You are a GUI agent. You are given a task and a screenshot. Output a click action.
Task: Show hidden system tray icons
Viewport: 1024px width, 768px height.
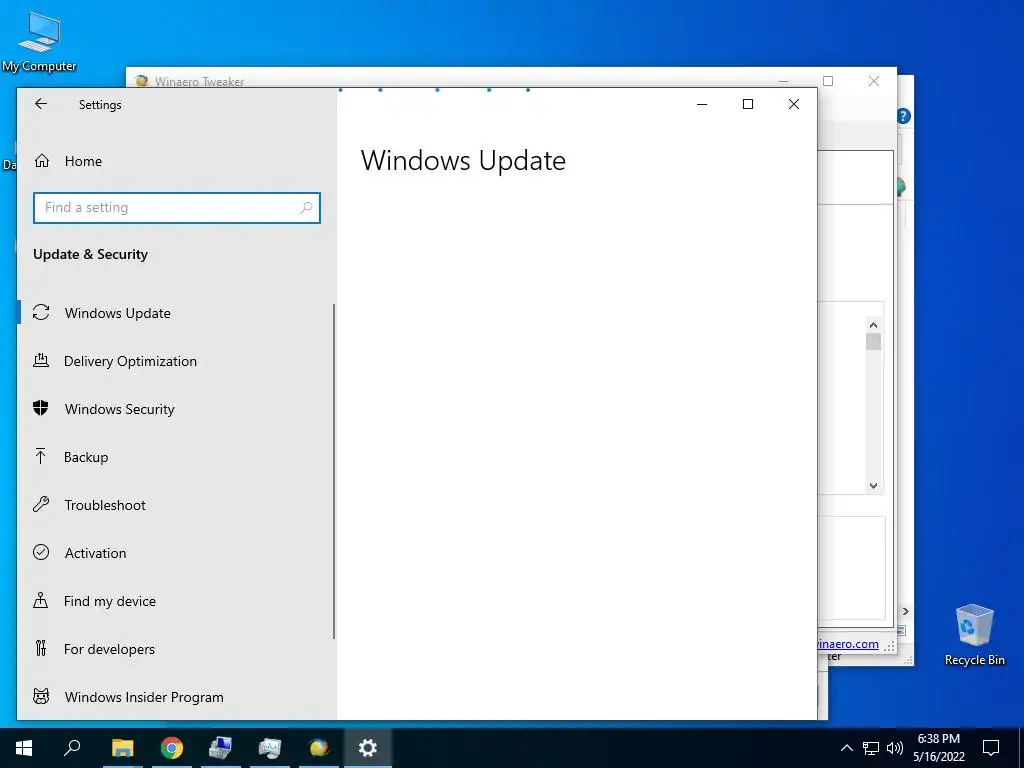846,748
